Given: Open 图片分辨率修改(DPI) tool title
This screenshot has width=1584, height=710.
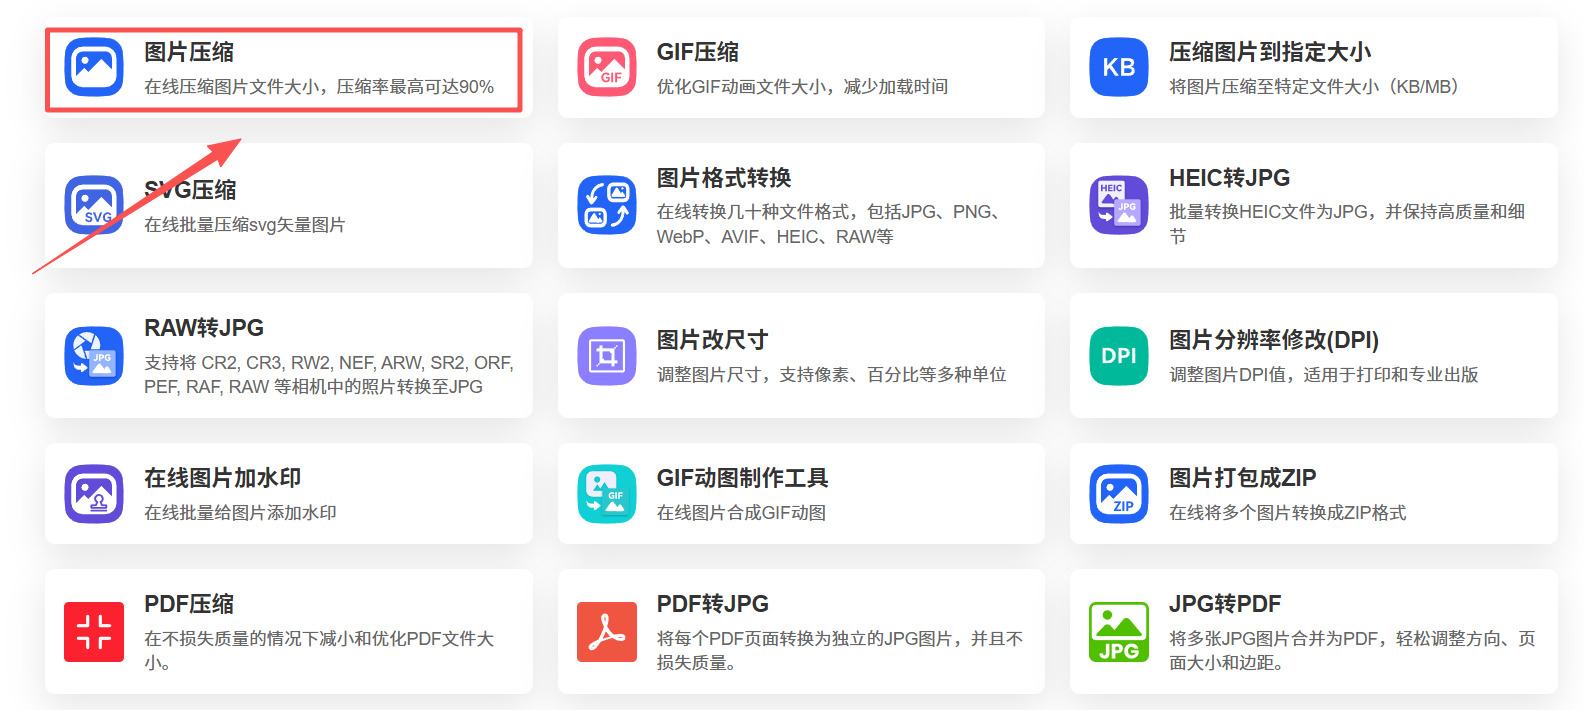Looking at the screenshot, I should [x=1274, y=340].
